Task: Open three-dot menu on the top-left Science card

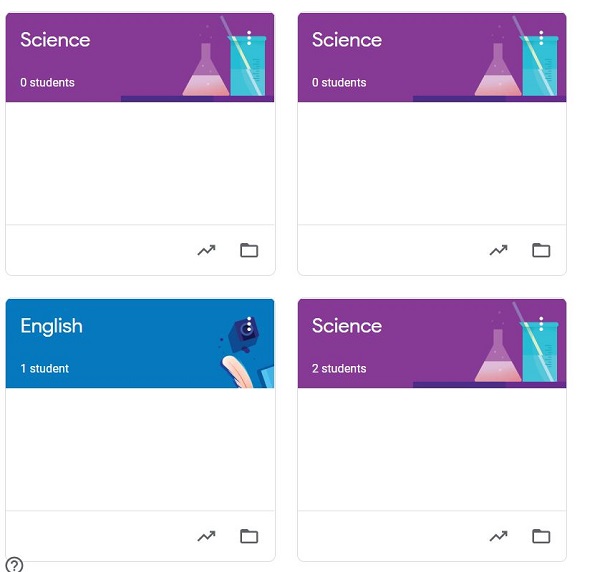Action: (x=249, y=39)
